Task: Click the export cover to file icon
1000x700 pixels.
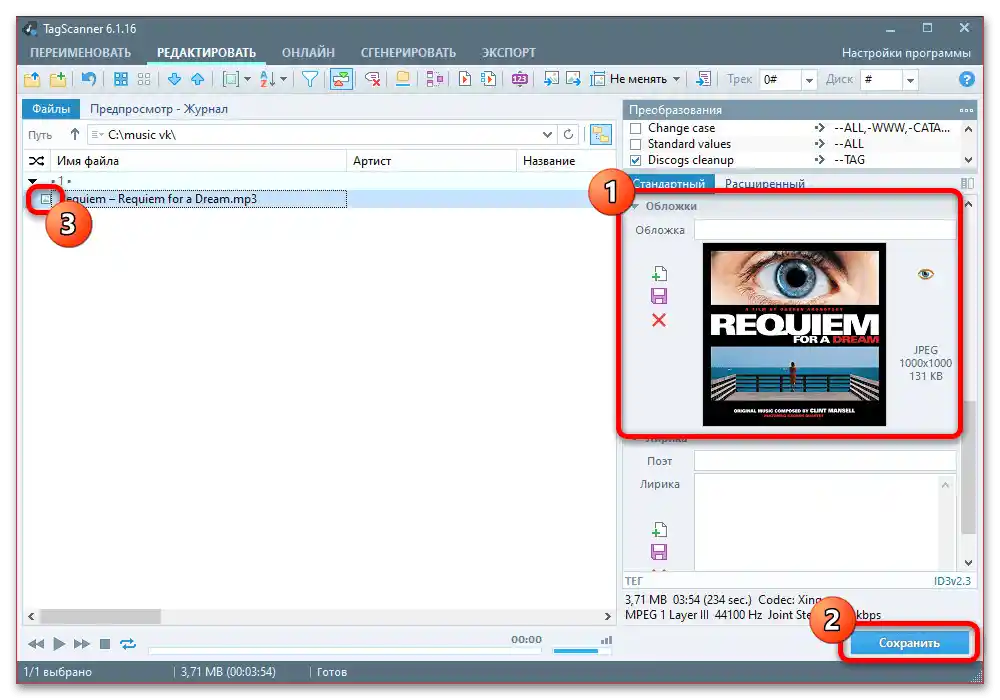Action: [574, 79]
